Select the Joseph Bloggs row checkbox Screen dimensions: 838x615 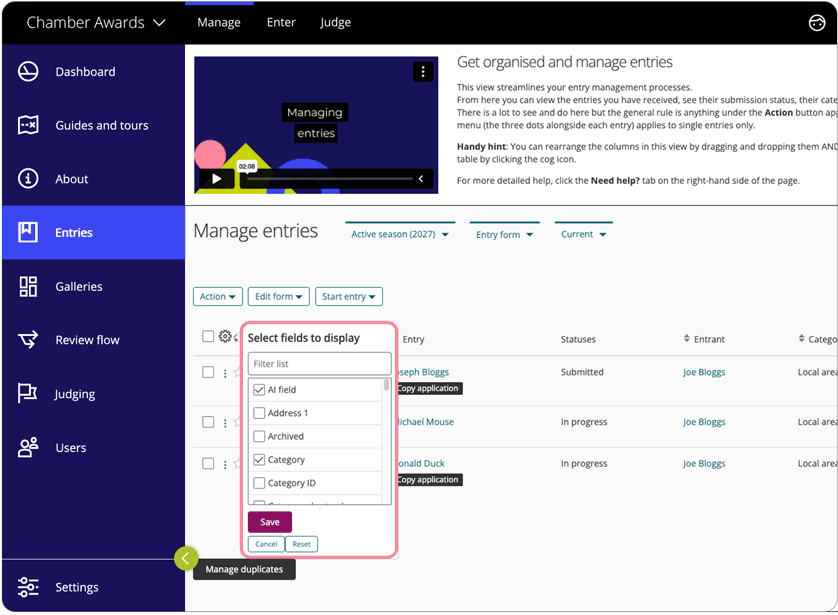pos(208,372)
